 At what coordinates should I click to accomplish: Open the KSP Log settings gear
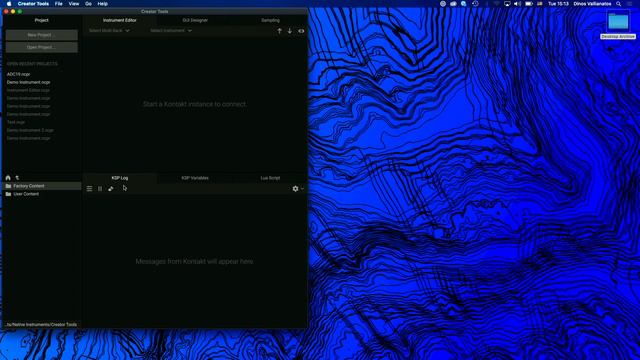click(x=295, y=189)
